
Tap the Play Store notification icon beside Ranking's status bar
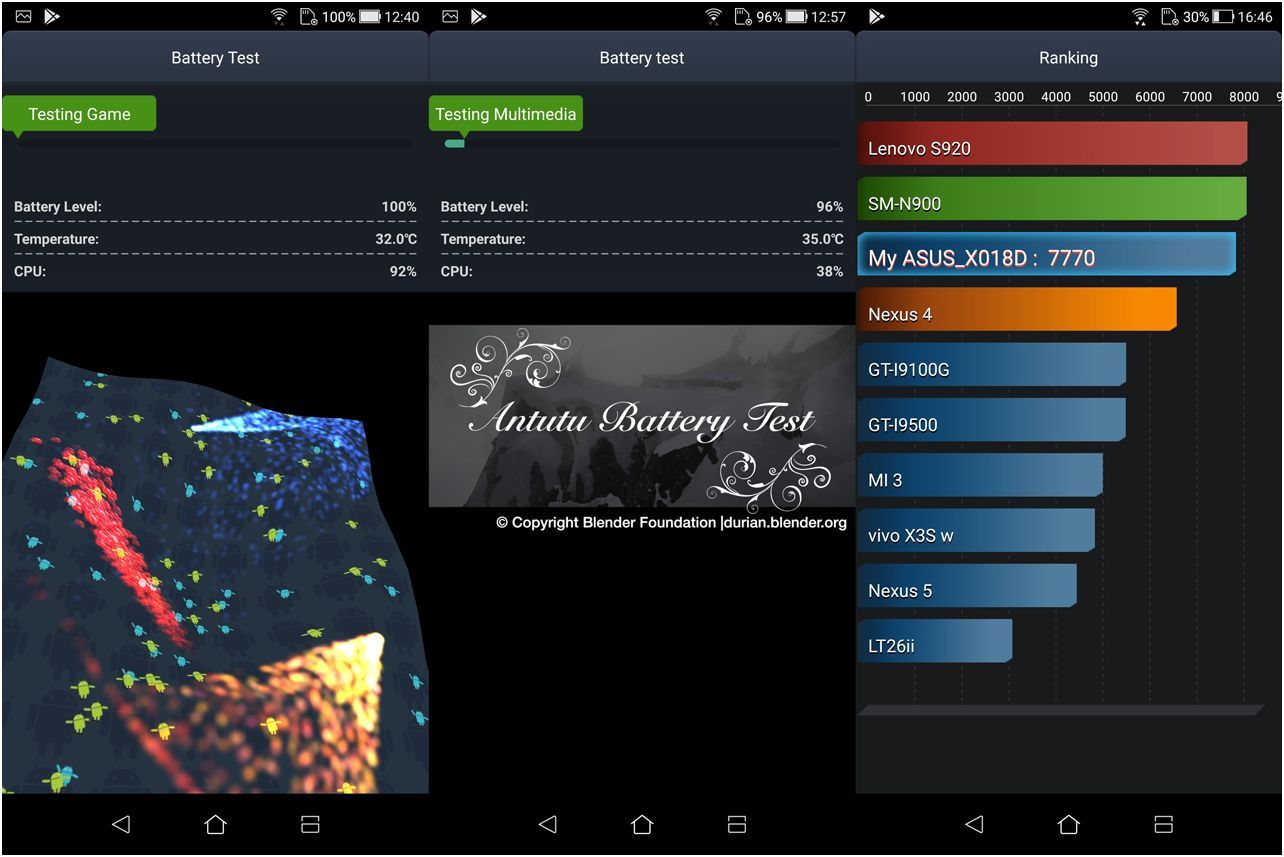click(x=877, y=17)
